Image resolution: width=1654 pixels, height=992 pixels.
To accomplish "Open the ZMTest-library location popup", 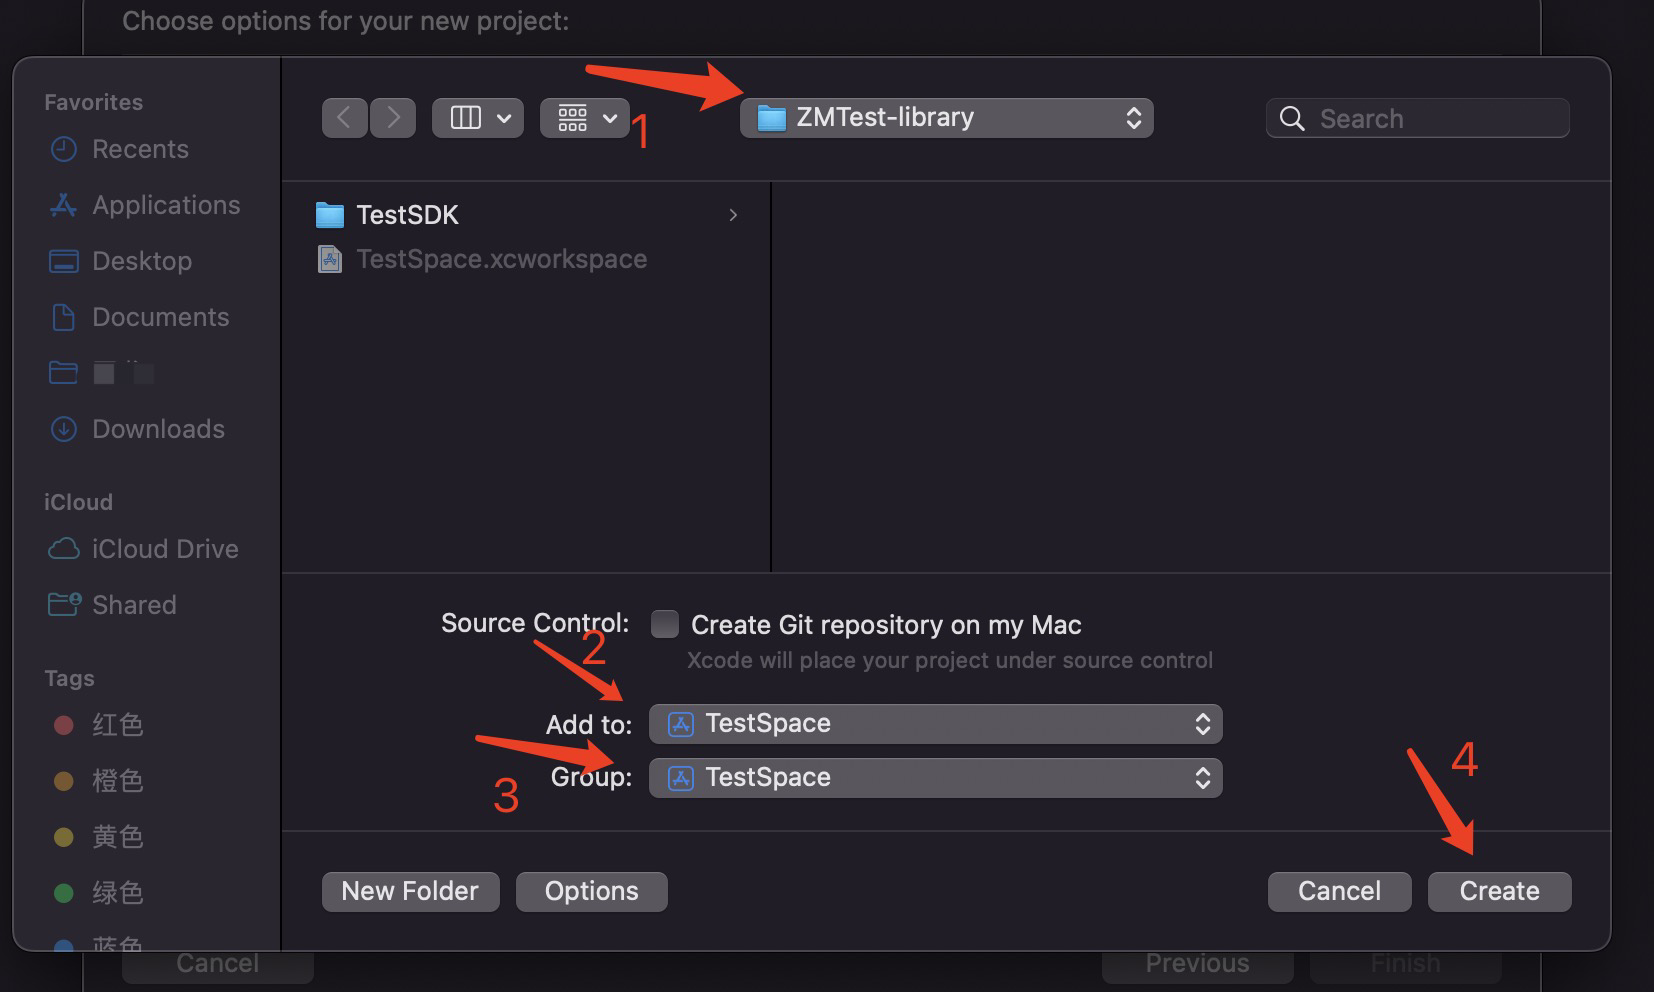I will (x=946, y=118).
